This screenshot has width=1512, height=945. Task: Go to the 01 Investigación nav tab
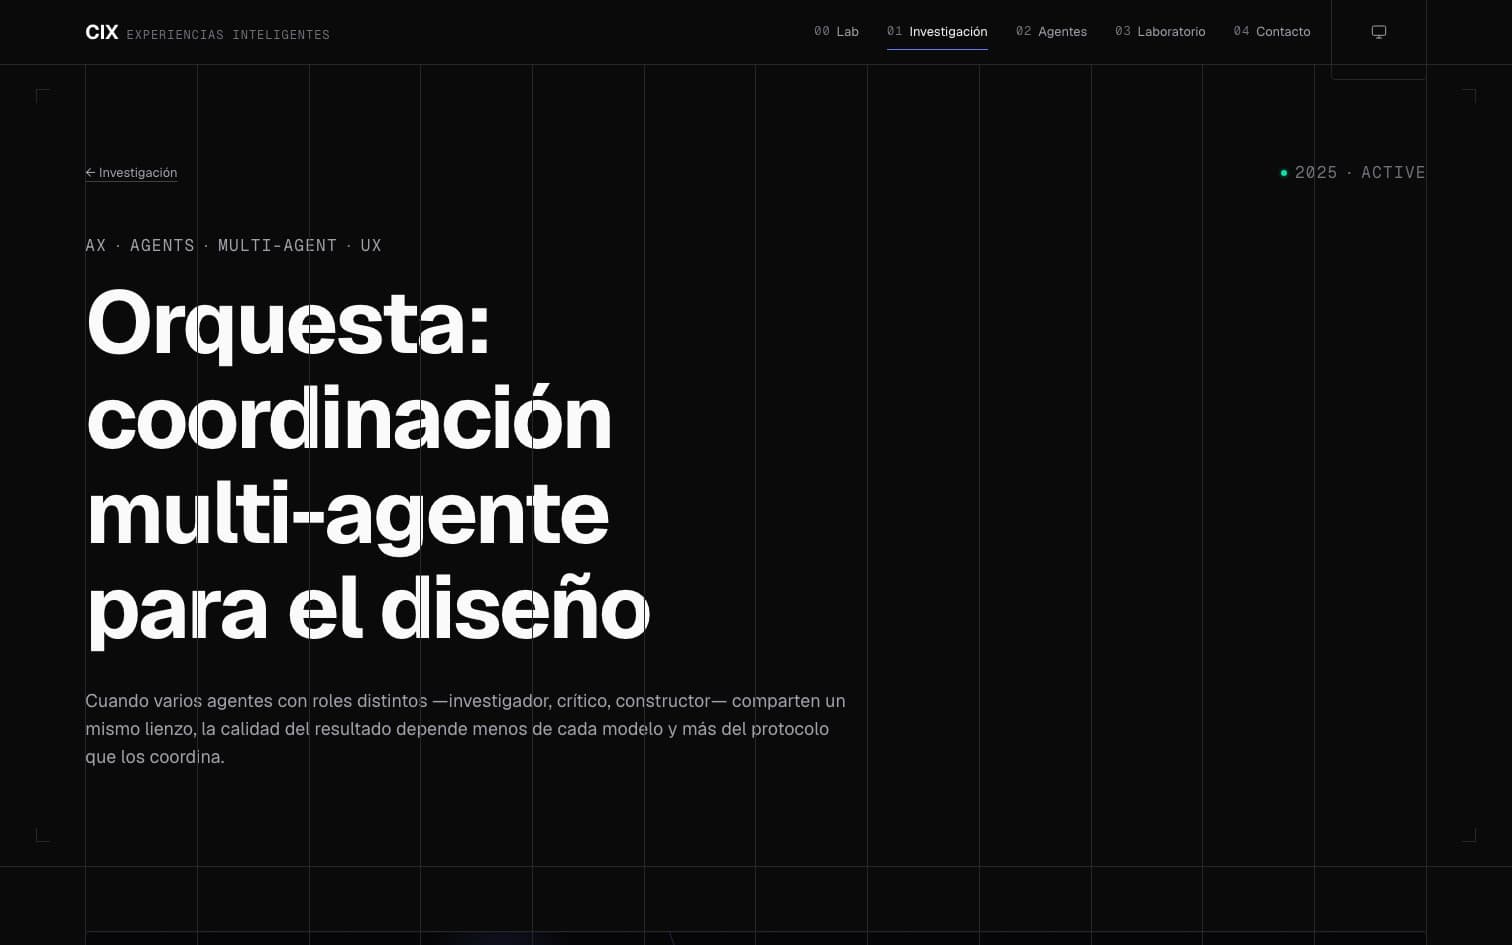pos(937,32)
